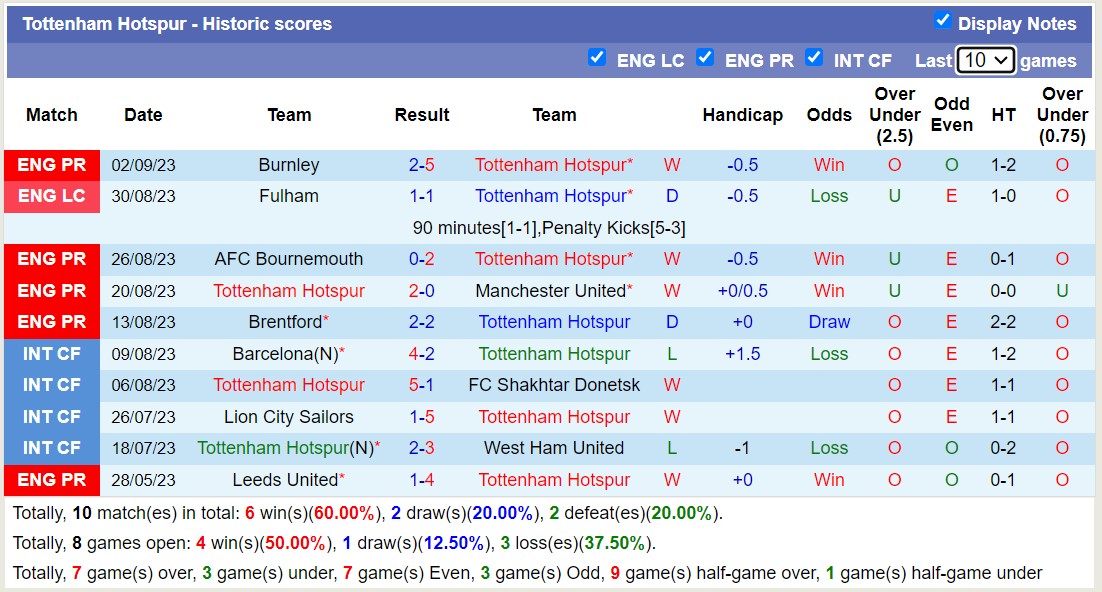Open the Last games count dropdown
Image resolution: width=1102 pixels, height=592 pixels.
(985, 60)
